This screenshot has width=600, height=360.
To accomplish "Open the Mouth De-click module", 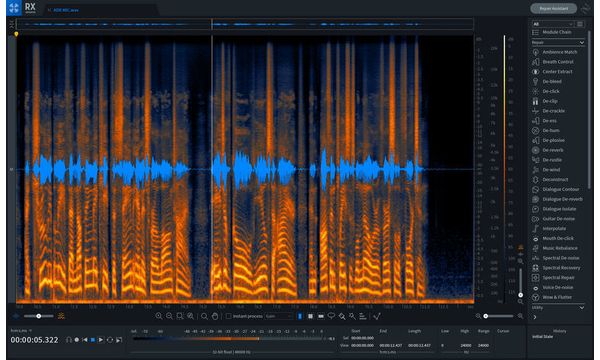I will (553, 239).
